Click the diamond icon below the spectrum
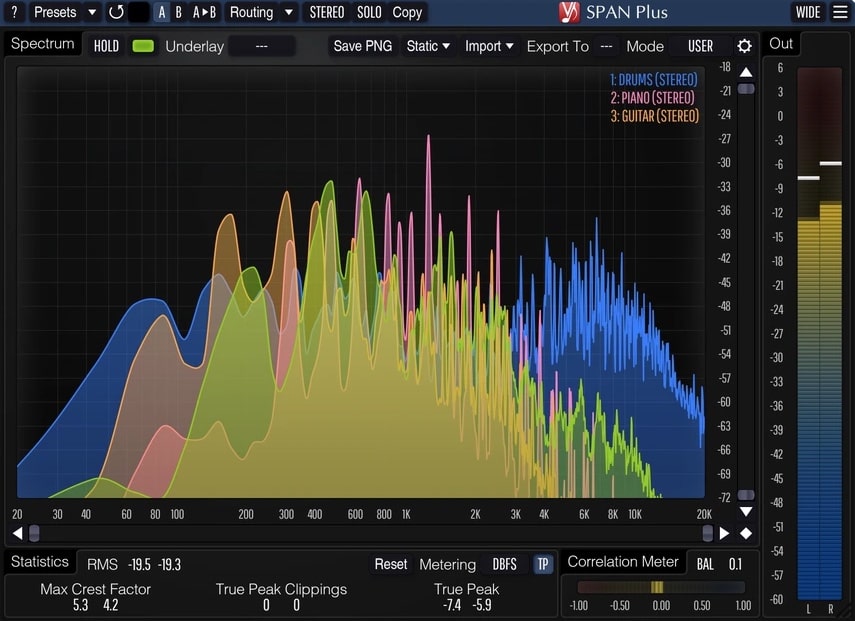The image size is (855, 621). [746, 533]
